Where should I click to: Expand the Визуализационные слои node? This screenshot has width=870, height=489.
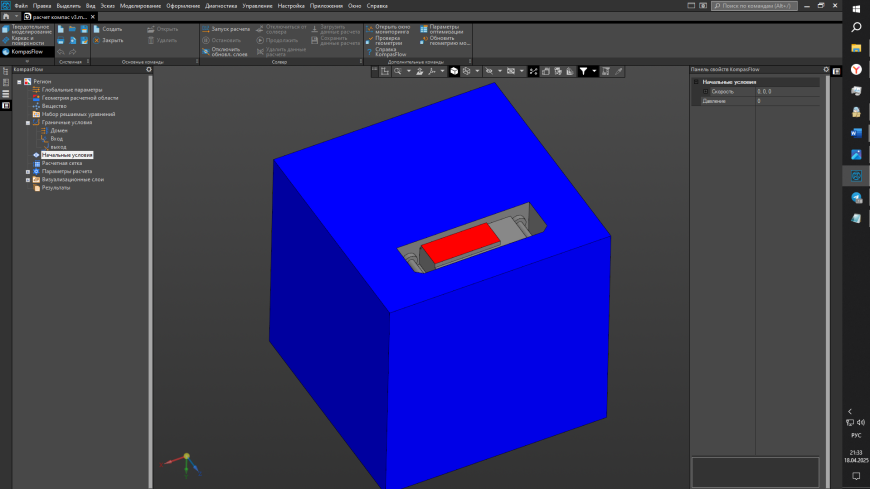(28, 180)
